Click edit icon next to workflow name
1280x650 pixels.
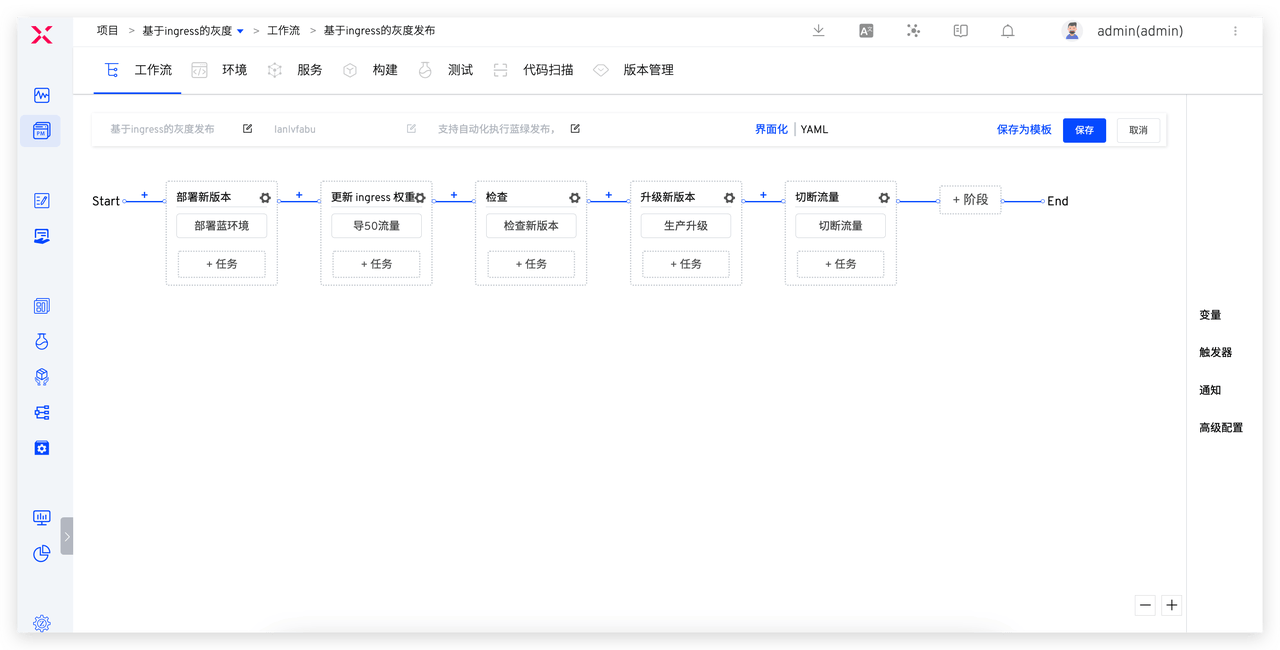tap(248, 129)
